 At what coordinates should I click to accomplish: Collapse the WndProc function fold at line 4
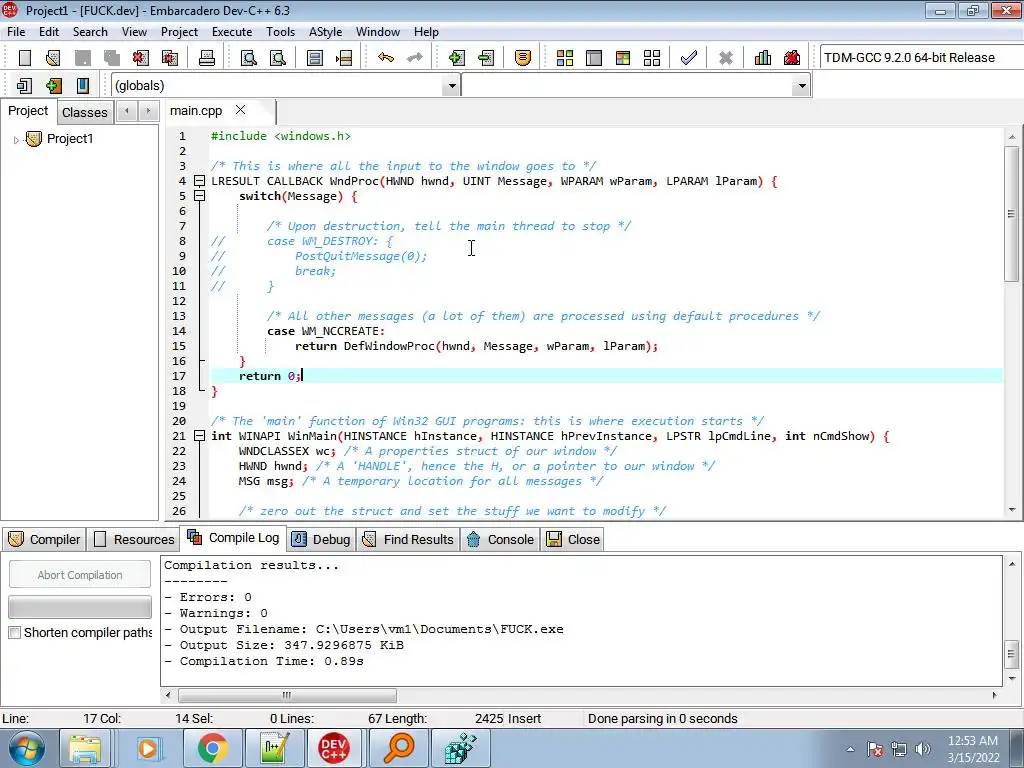click(x=200, y=181)
